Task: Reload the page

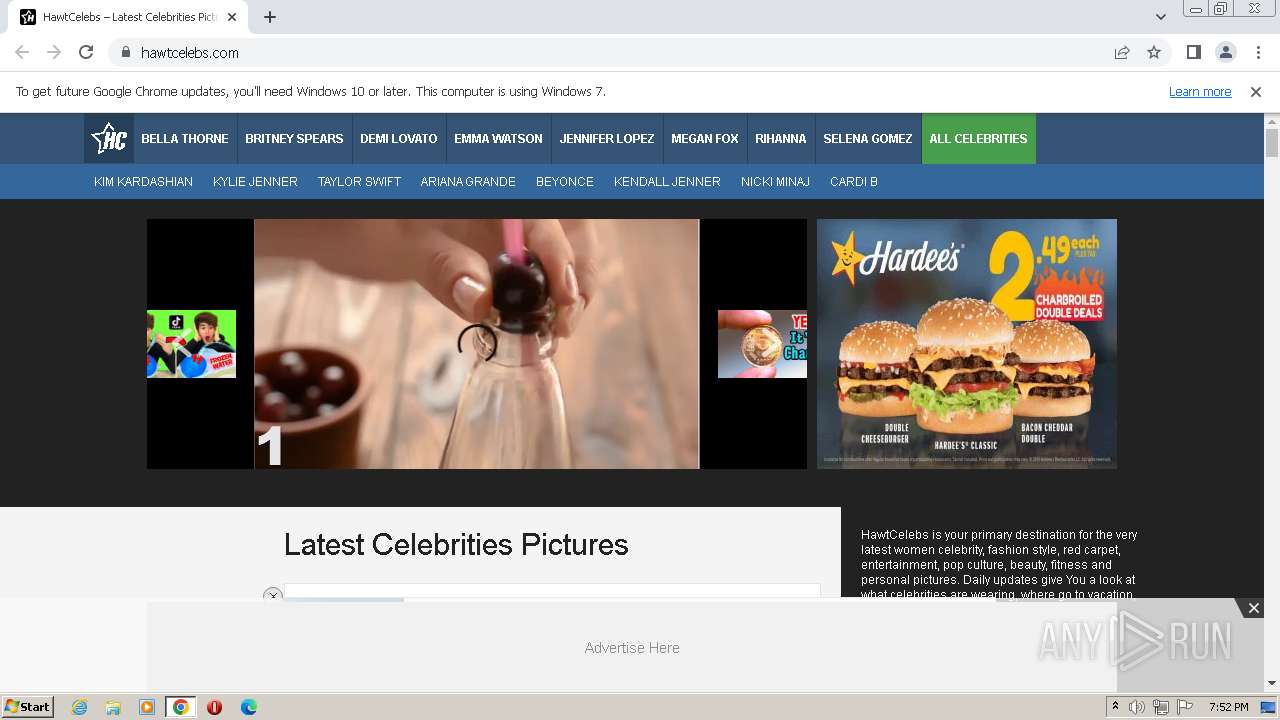Action: click(86, 52)
